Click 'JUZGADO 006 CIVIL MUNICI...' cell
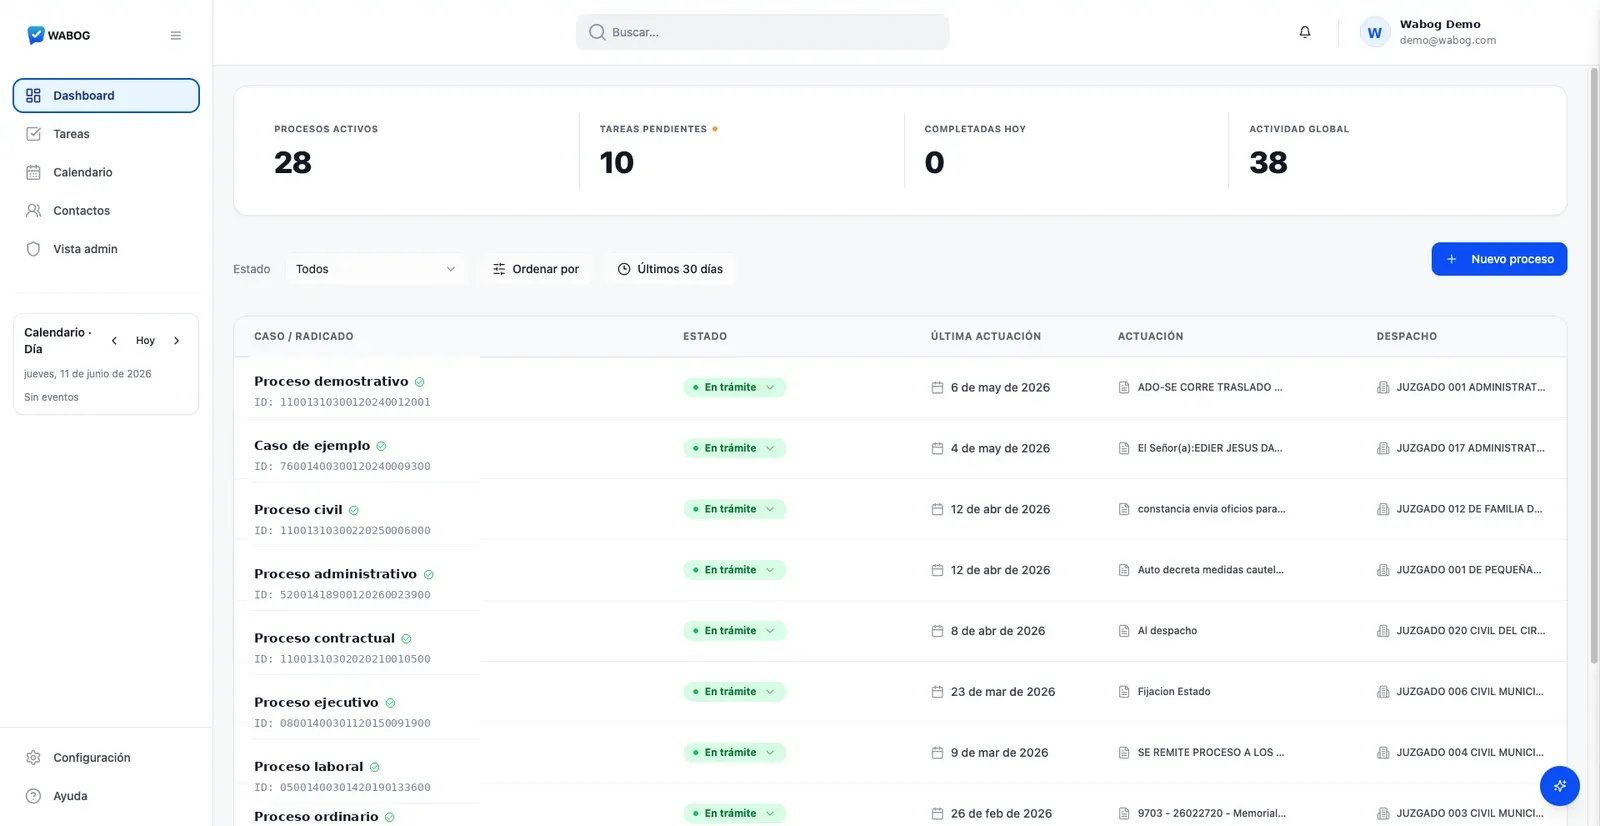The height and width of the screenshot is (826, 1600). pyautogui.click(x=1460, y=692)
